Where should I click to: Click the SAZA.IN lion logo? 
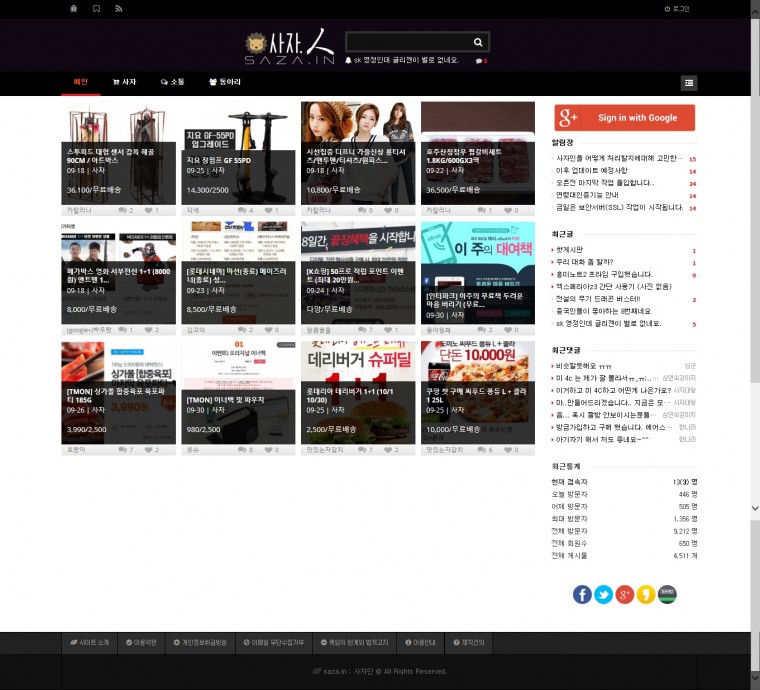click(x=290, y=45)
